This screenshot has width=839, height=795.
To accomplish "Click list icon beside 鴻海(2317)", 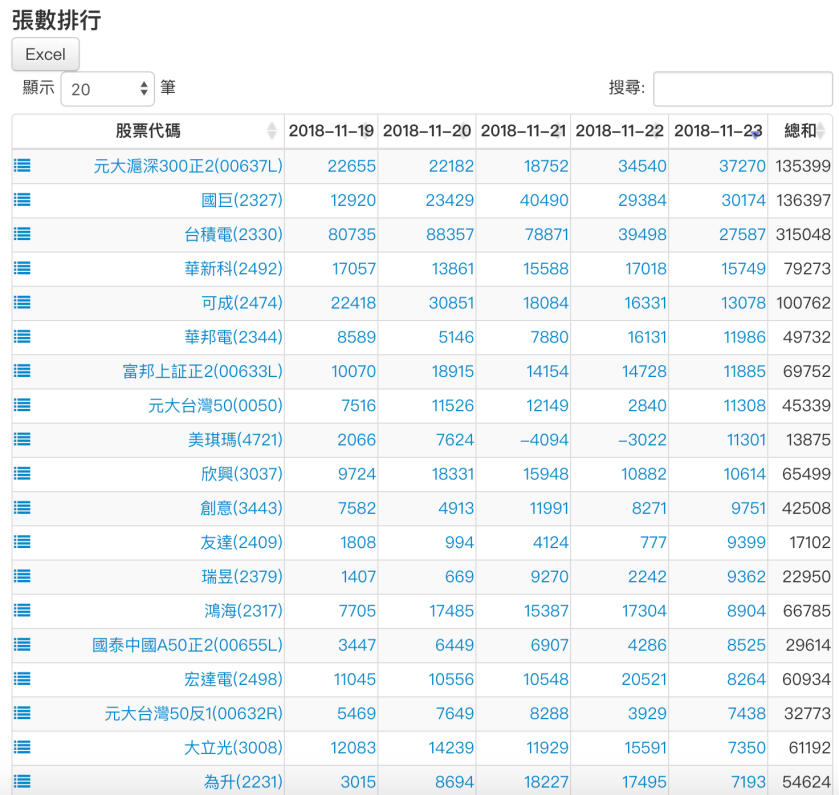I will pos(22,610).
